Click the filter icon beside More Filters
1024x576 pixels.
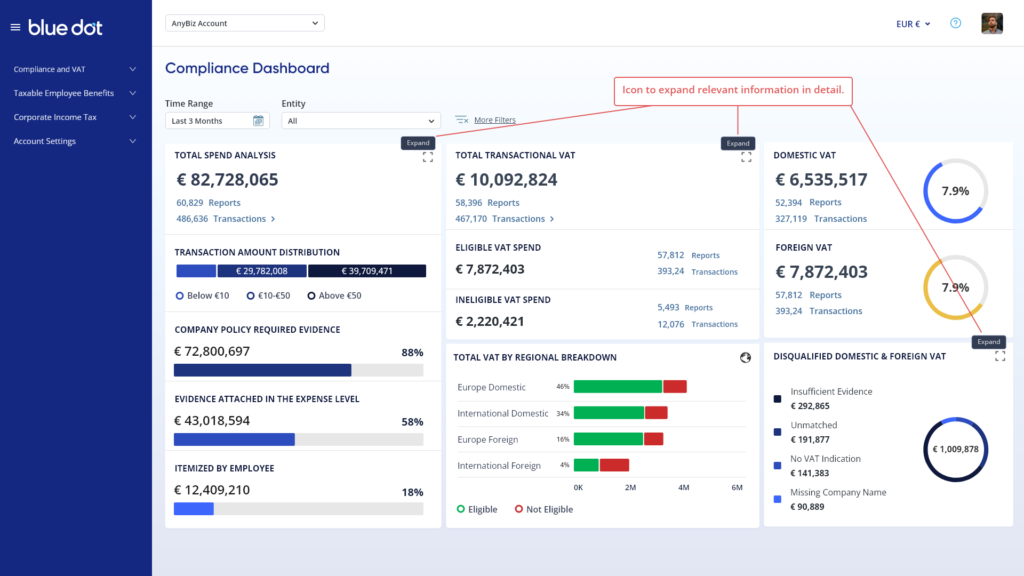(461, 120)
